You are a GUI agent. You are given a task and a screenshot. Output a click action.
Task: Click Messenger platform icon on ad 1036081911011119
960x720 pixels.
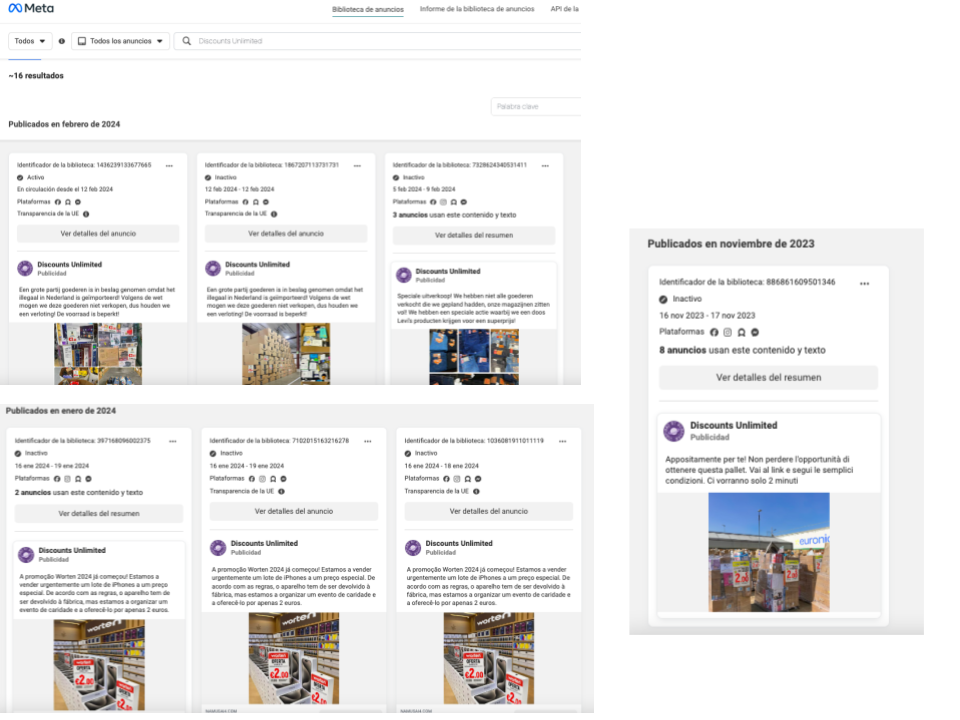[478, 478]
